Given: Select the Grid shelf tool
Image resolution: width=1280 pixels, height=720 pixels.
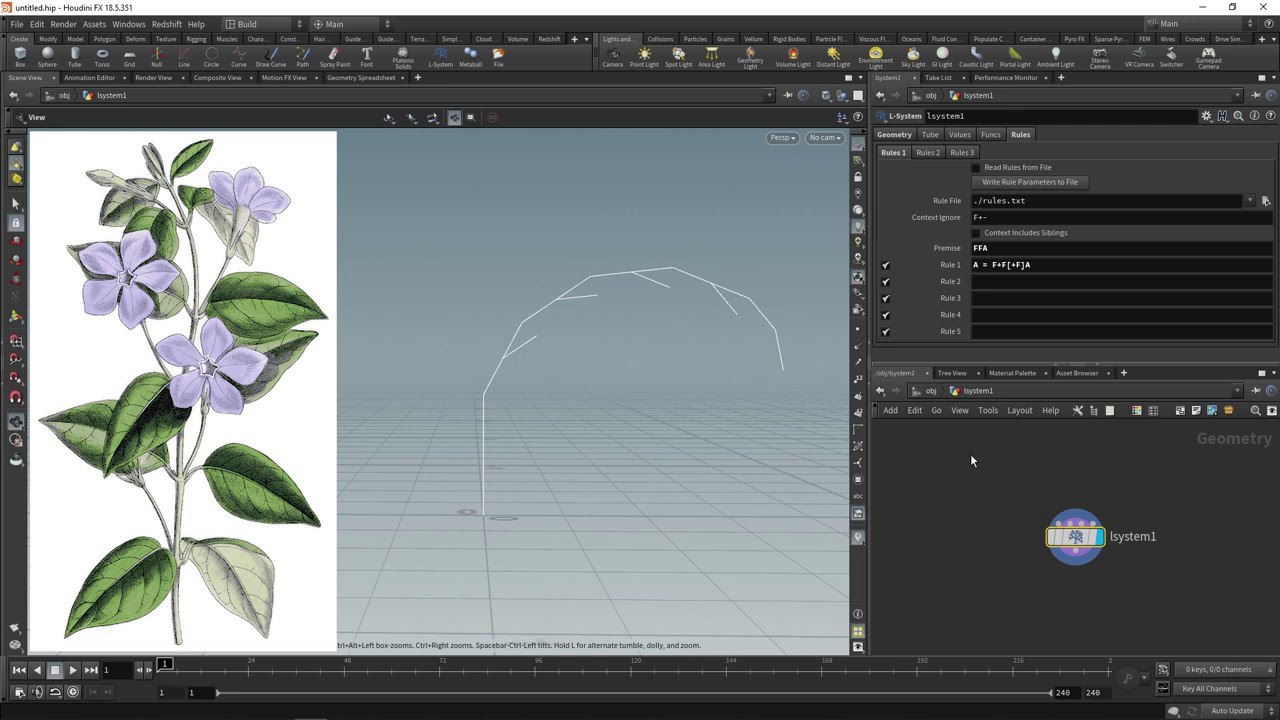Looking at the screenshot, I should point(129,57).
